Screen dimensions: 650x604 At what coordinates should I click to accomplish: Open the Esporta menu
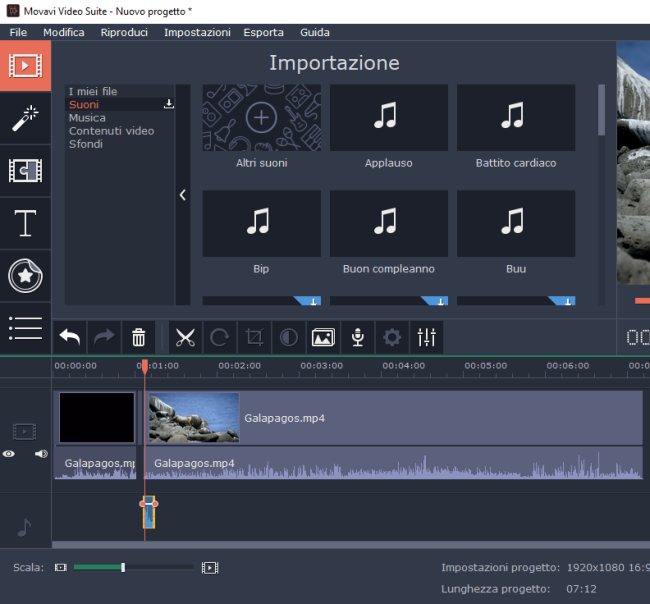[263, 32]
